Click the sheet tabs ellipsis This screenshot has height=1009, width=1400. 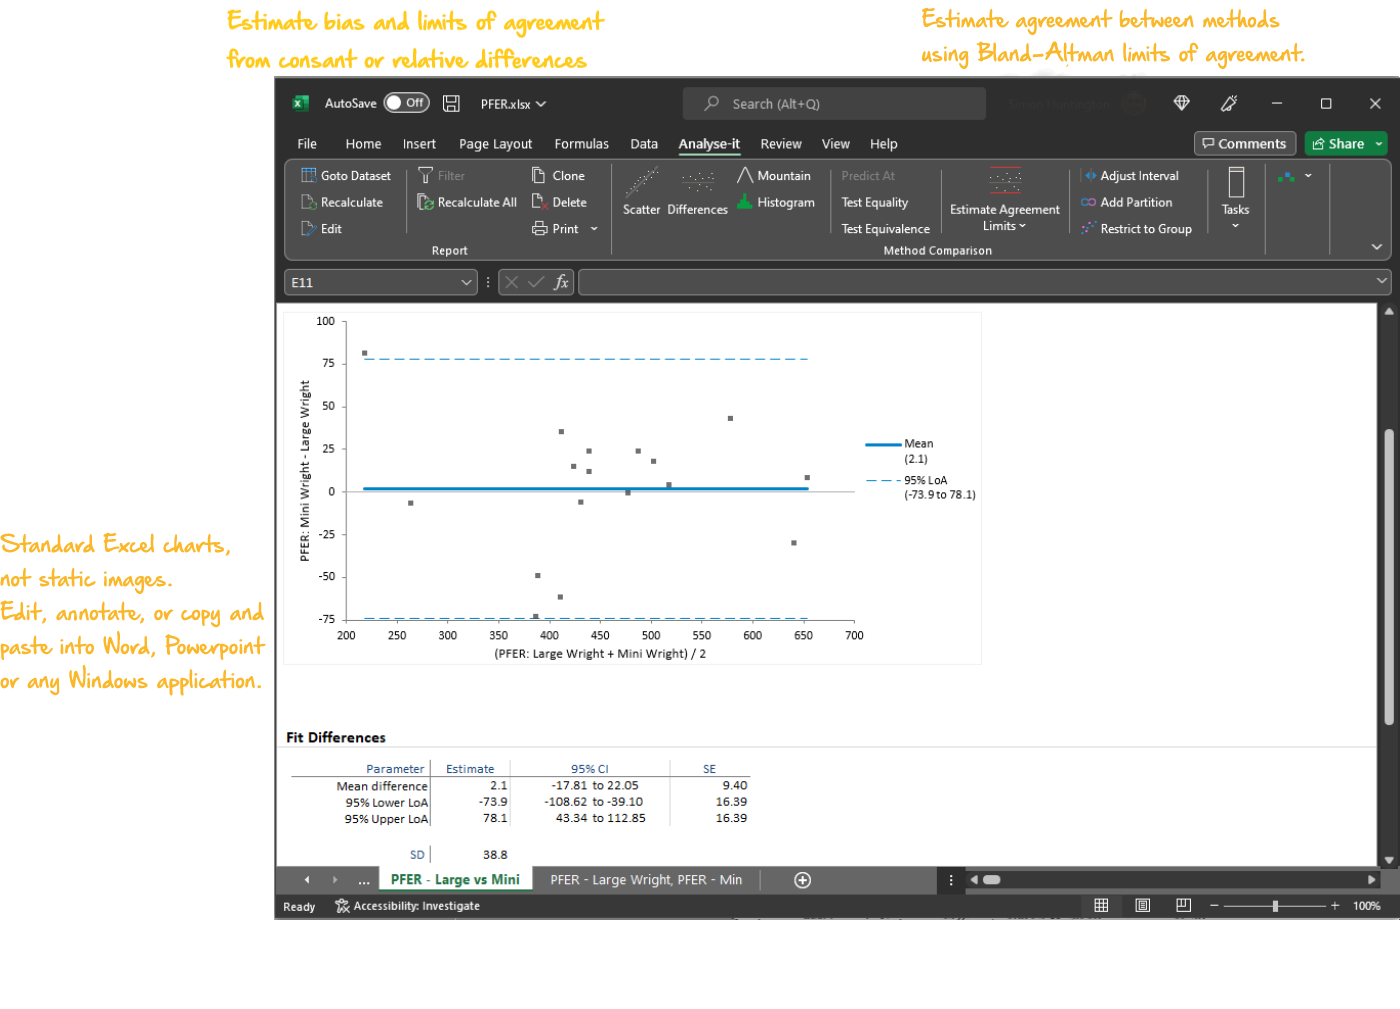(364, 881)
